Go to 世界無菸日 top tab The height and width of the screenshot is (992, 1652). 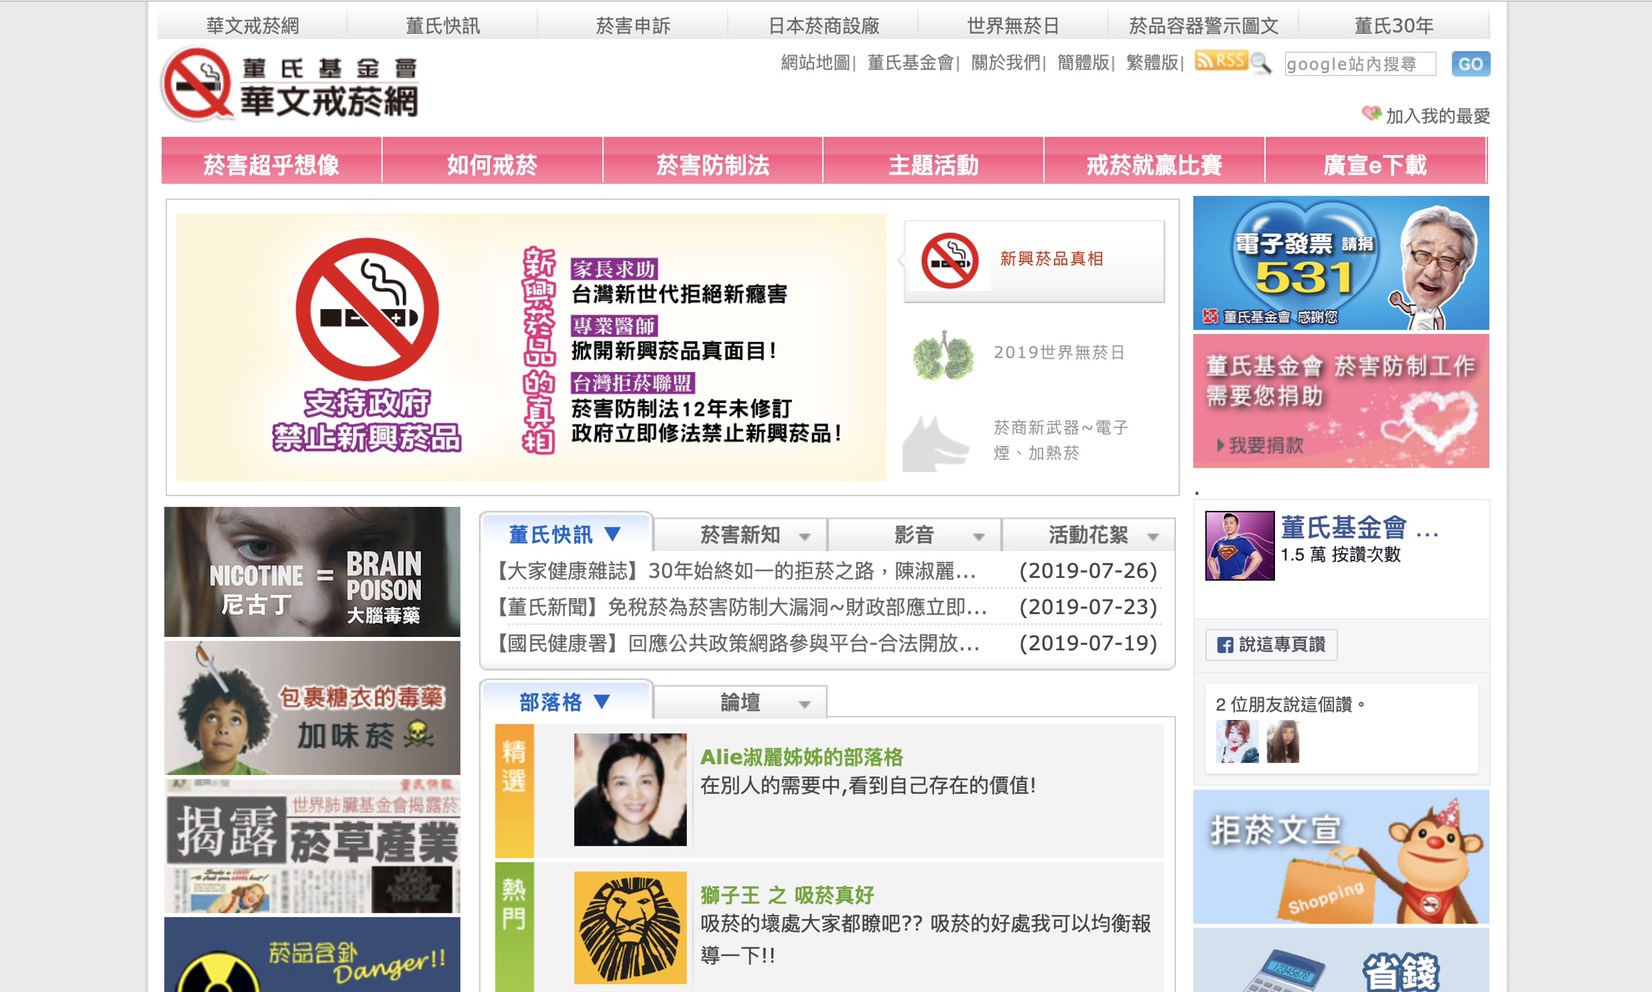tap(1013, 25)
